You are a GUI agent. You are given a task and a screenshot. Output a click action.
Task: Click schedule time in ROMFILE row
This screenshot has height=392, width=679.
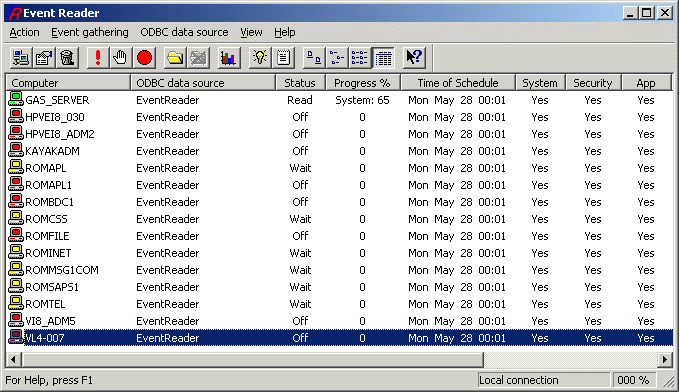(457, 236)
